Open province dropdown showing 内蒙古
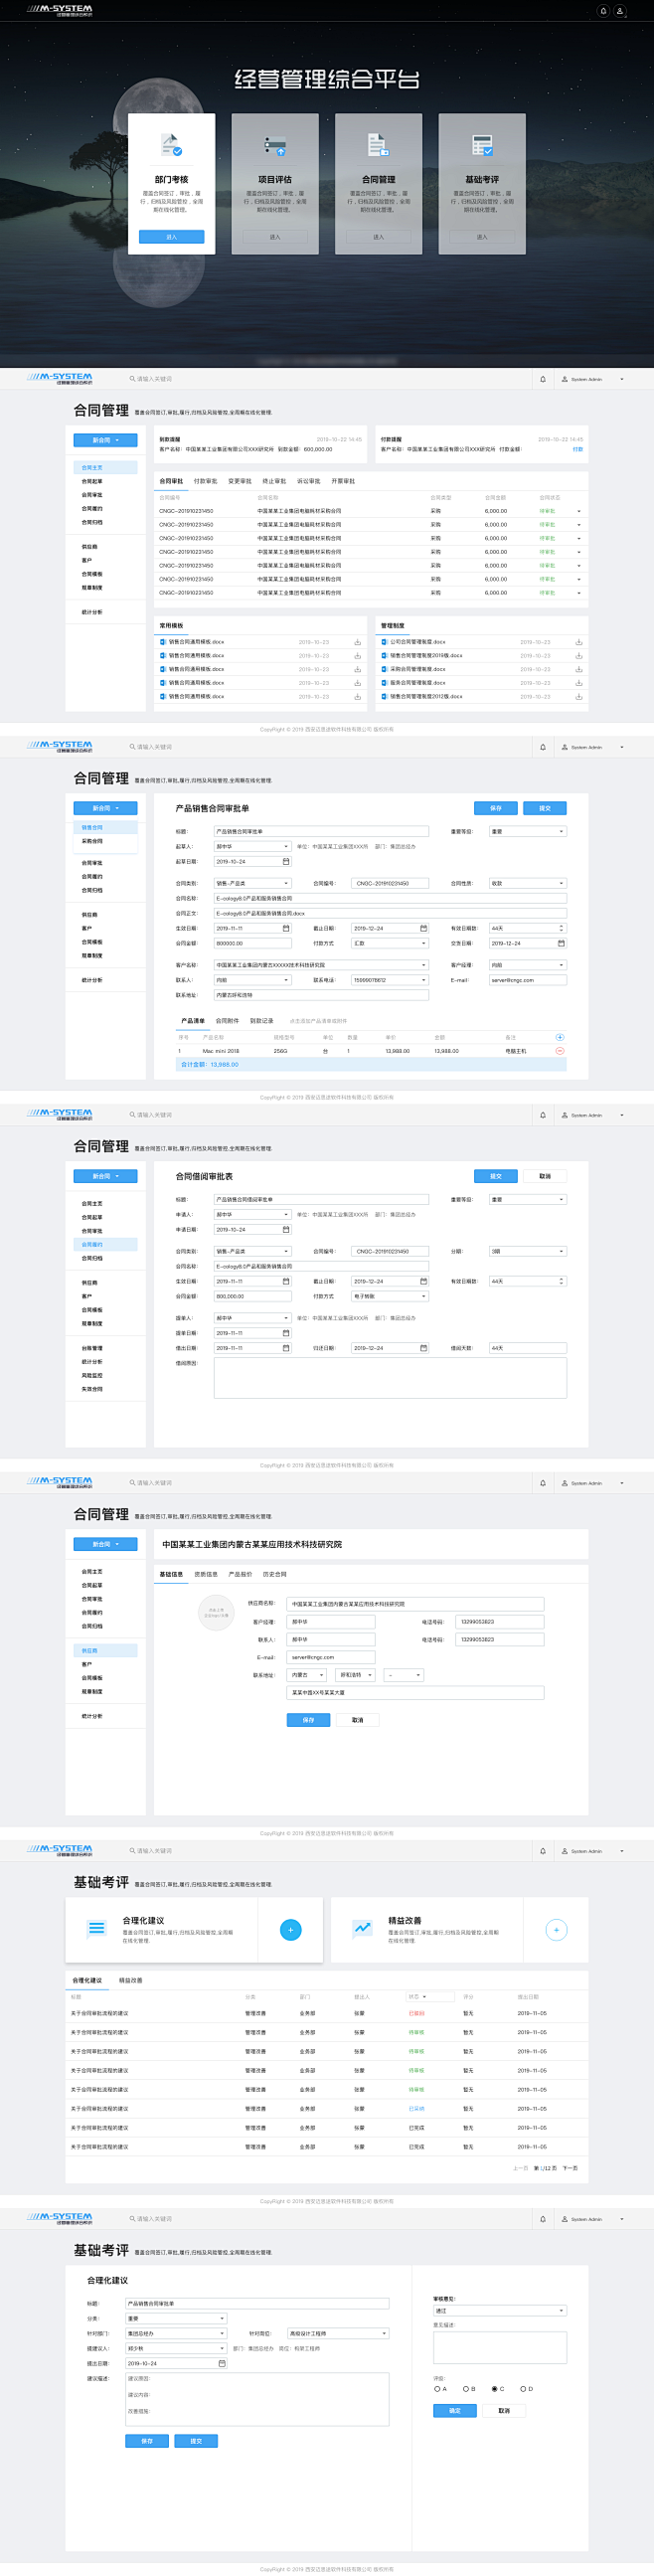The image size is (654, 2576). [x=307, y=1675]
